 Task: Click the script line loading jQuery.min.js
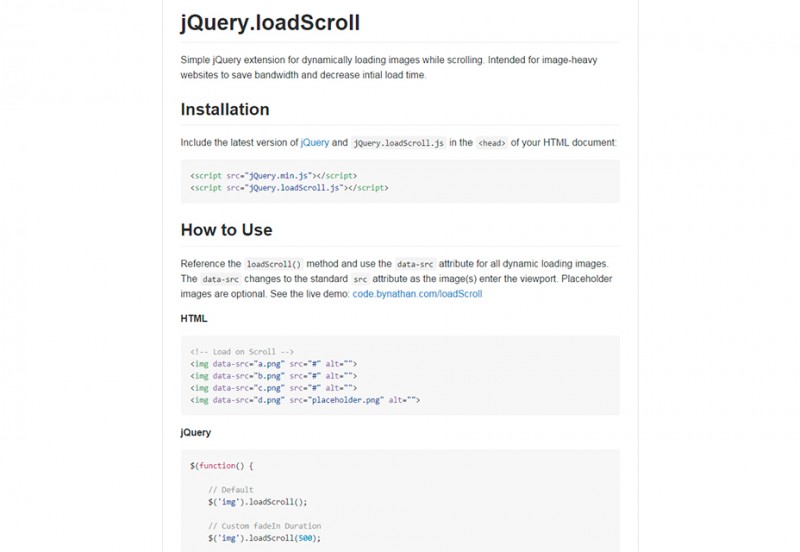[x=273, y=175]
